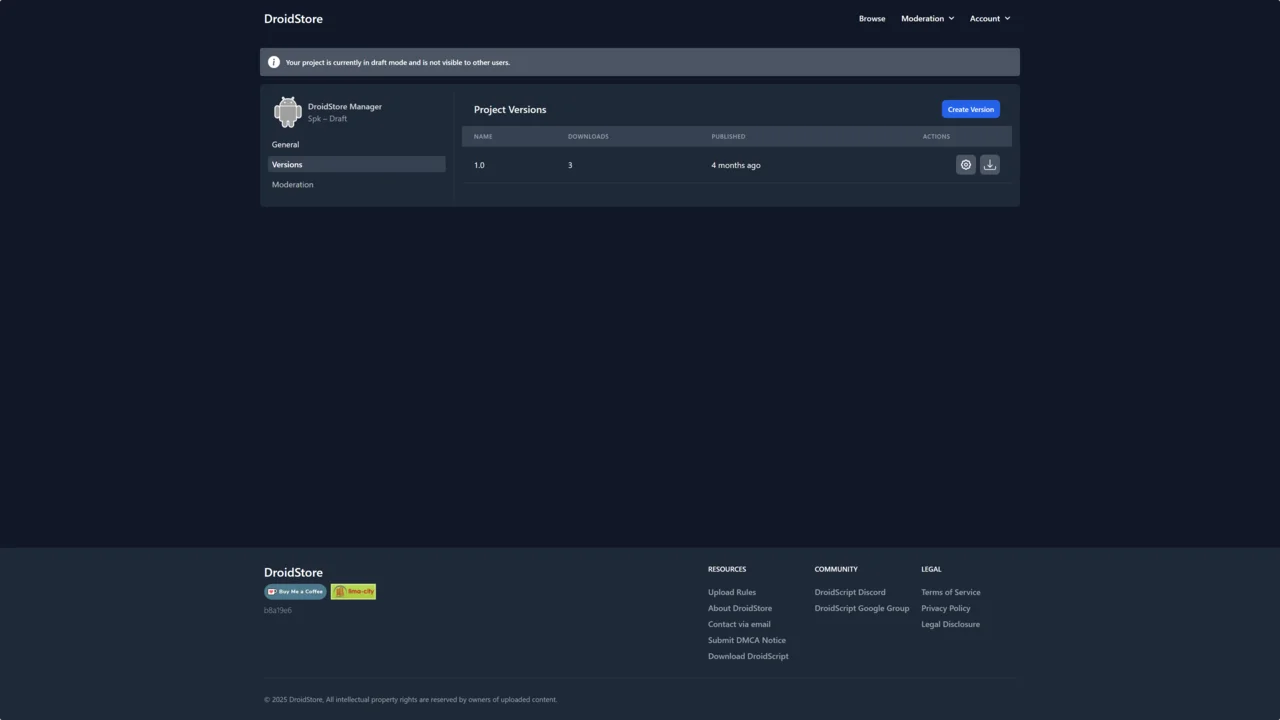Click the footer DroidStore logo text
This screenshot has width=1280, height=720.
click(293, 572)
